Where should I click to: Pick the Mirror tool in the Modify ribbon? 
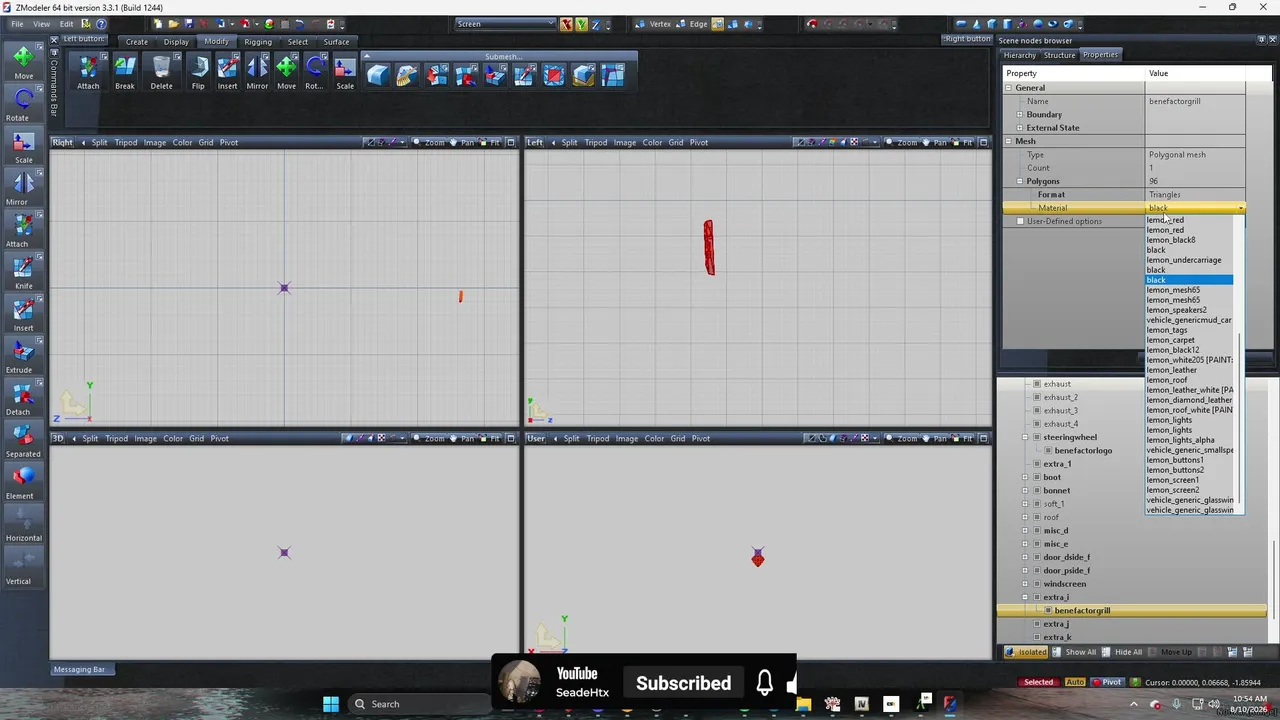click(257, 72)
